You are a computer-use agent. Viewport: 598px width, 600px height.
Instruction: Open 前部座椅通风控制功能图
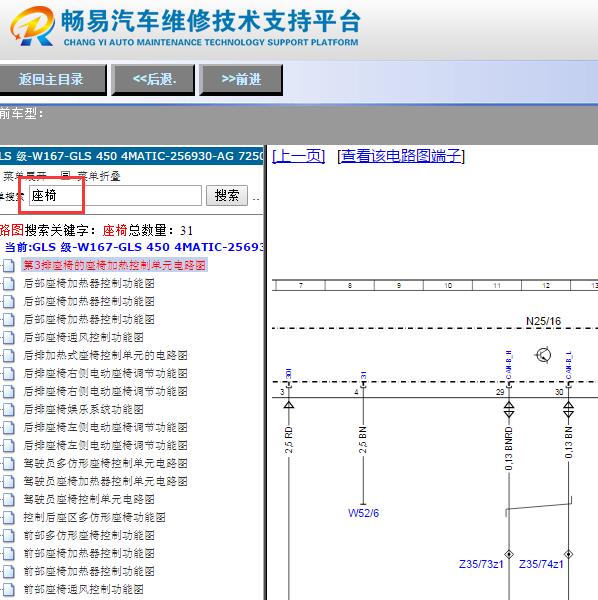click(x=83, y=589)
